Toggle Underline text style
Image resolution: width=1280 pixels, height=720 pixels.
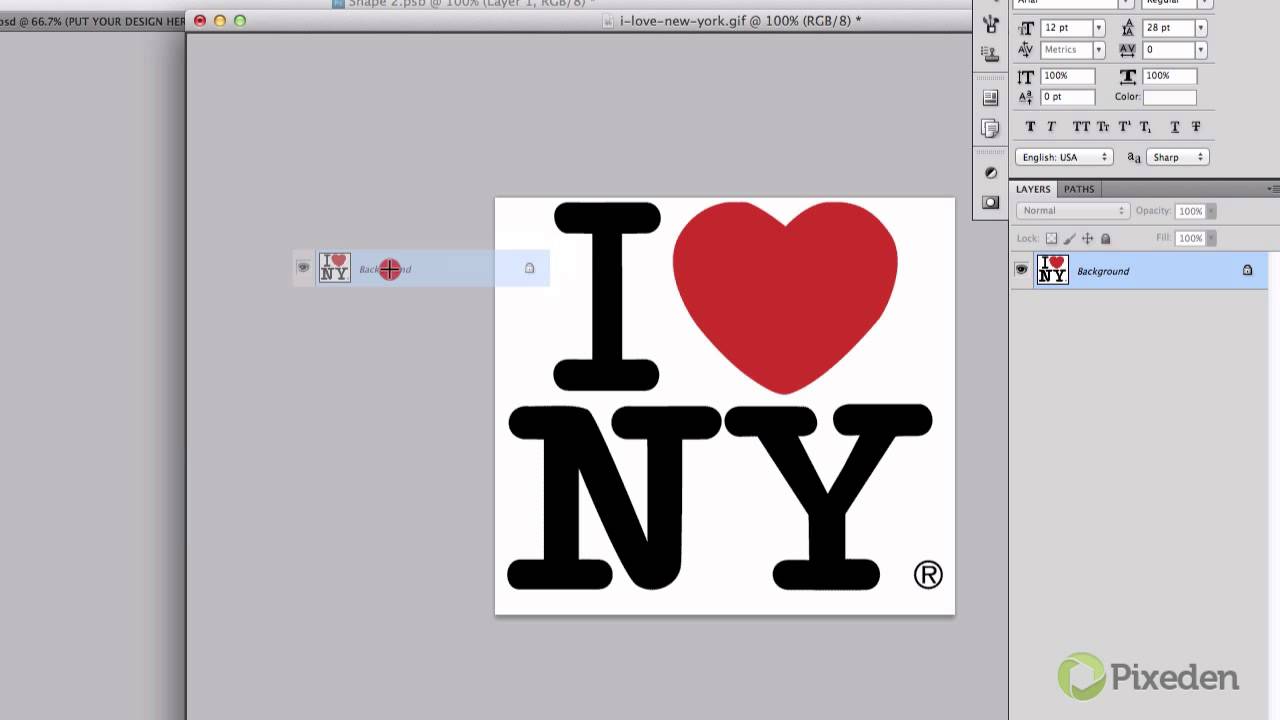1175,127
